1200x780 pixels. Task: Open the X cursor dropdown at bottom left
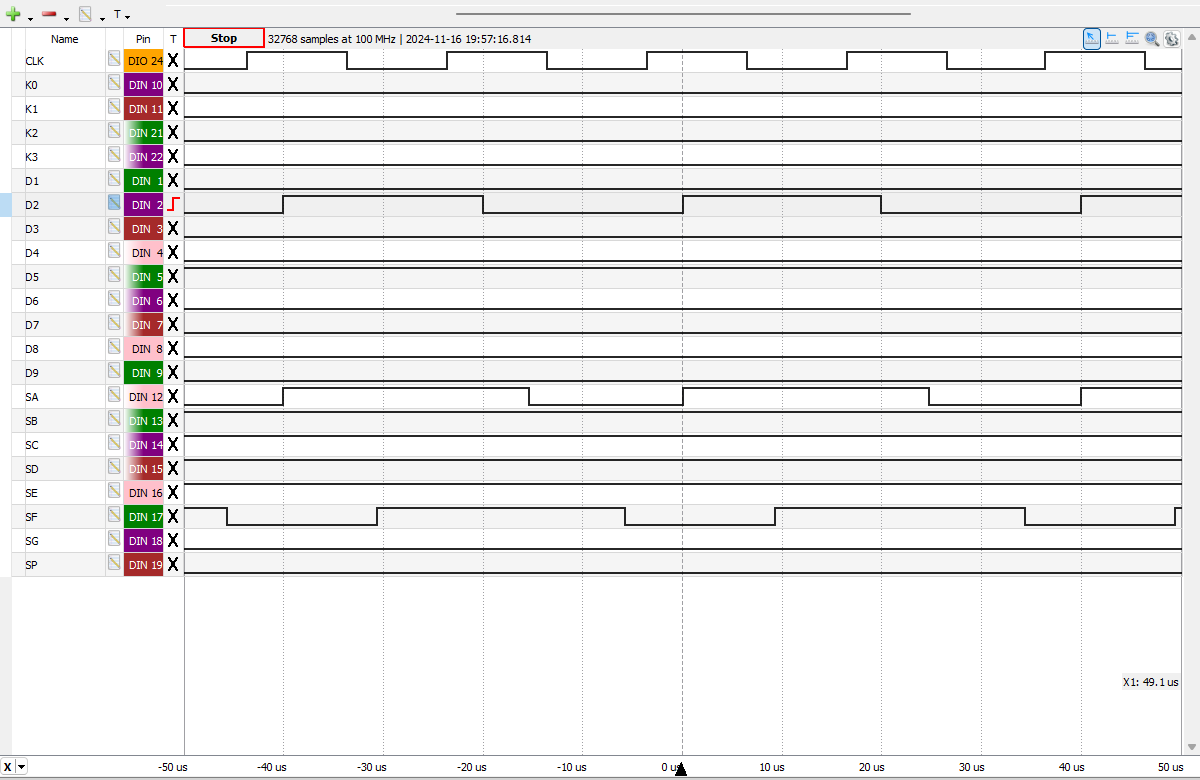tap(21, 767)
